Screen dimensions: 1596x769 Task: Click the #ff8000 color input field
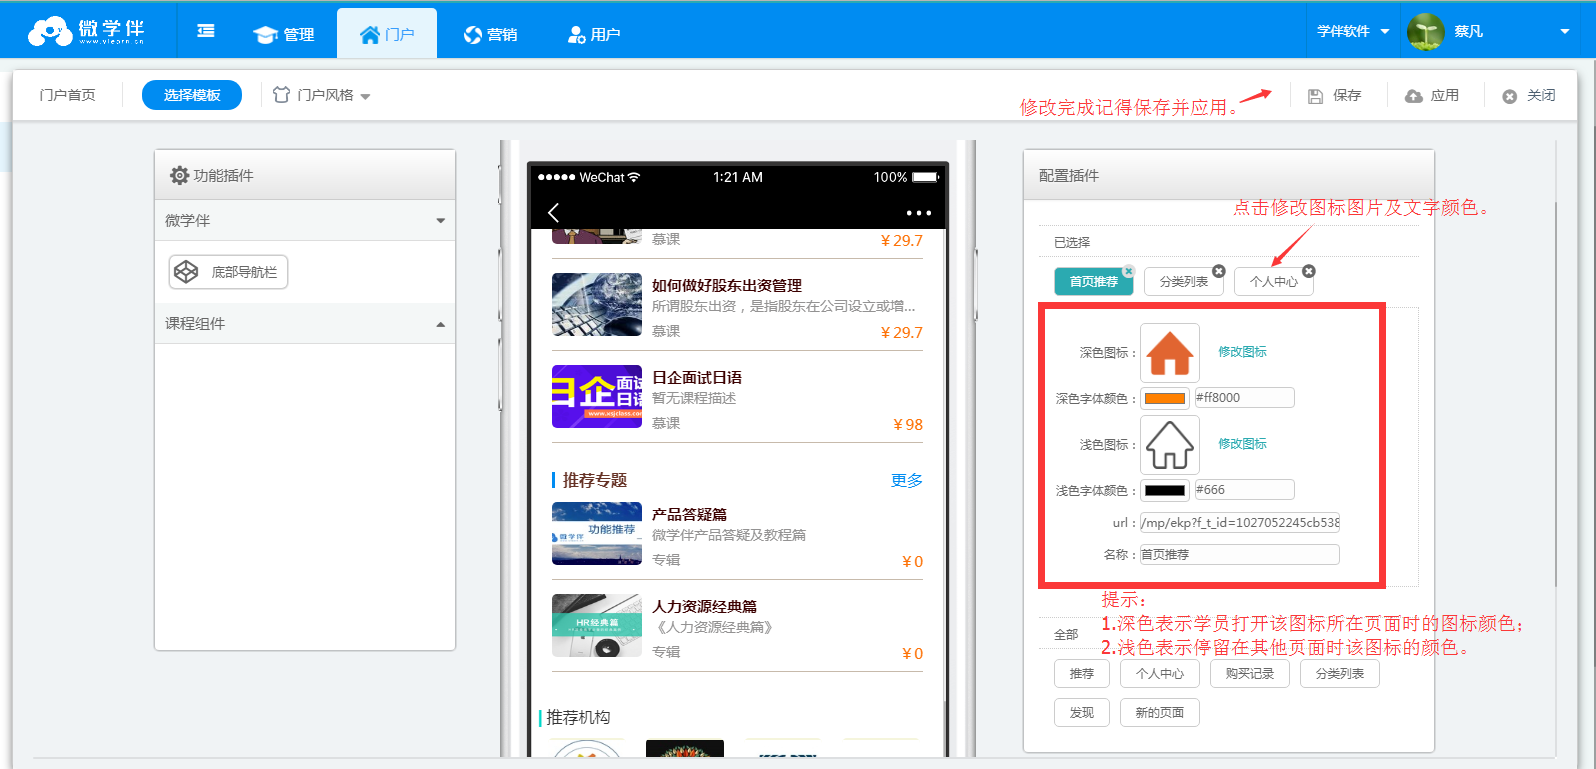click(1245, 398)
